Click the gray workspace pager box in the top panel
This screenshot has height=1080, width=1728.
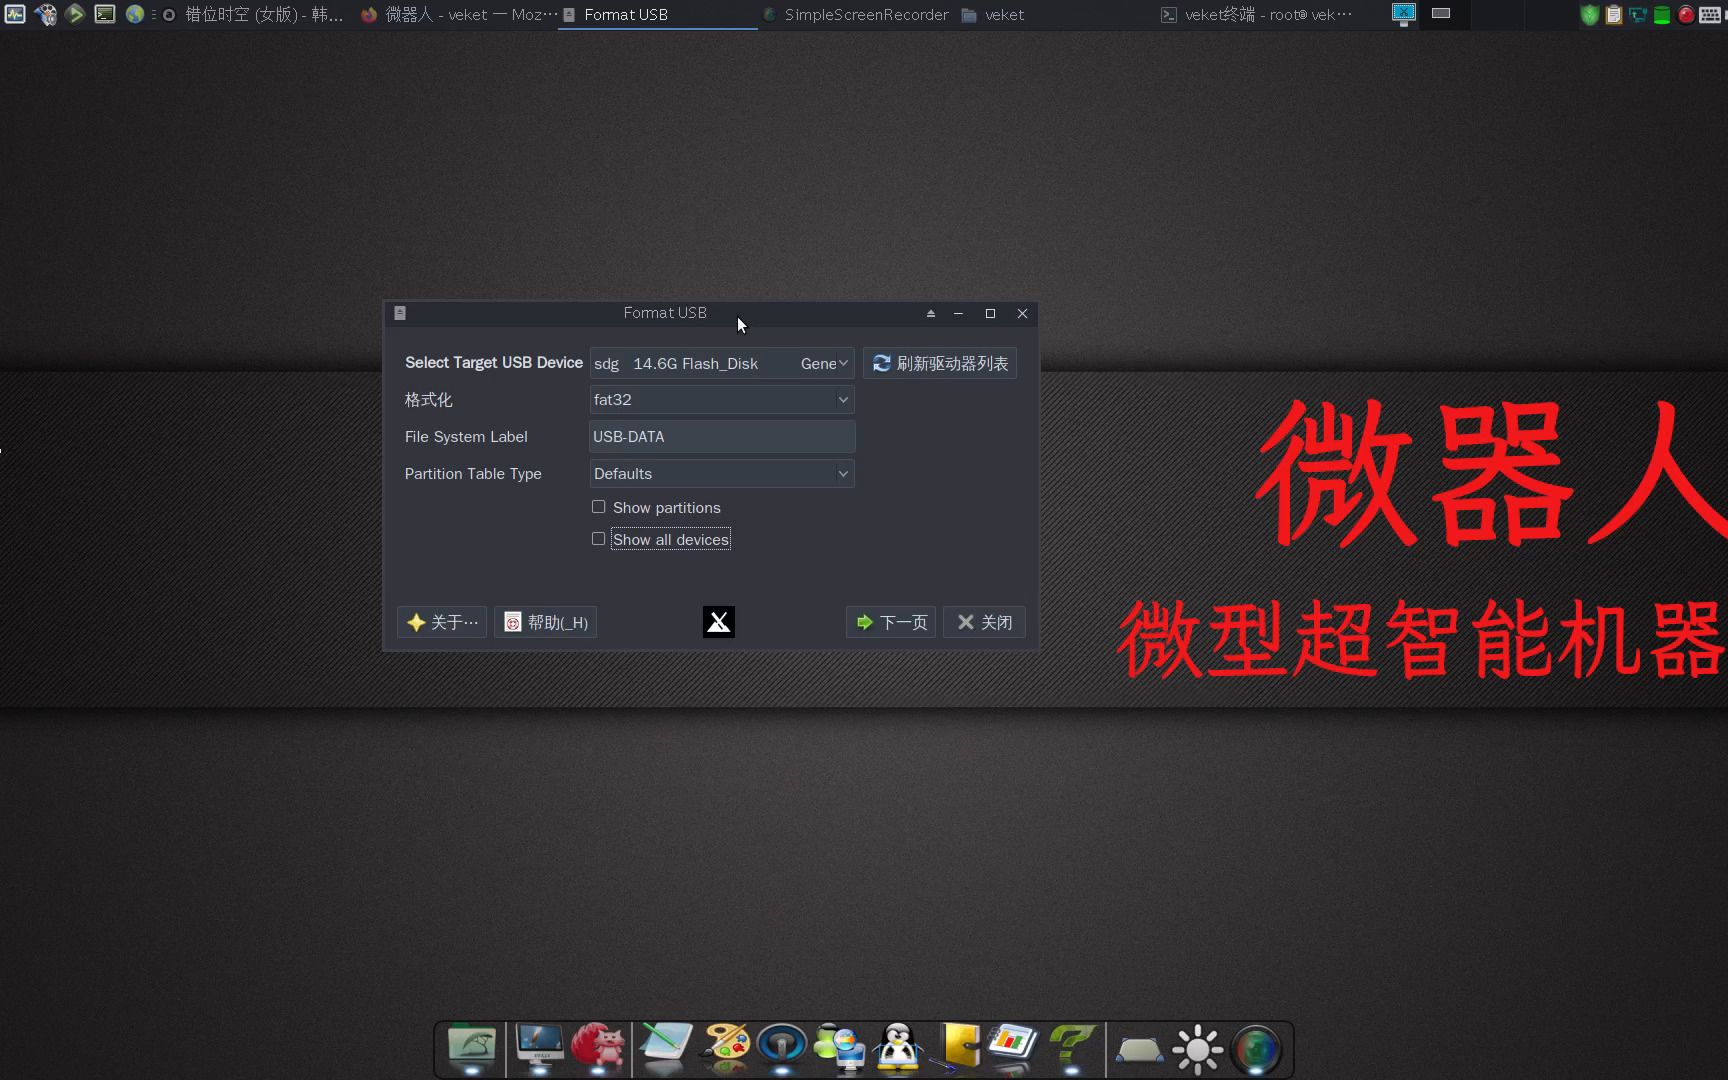coord(1441,13)
